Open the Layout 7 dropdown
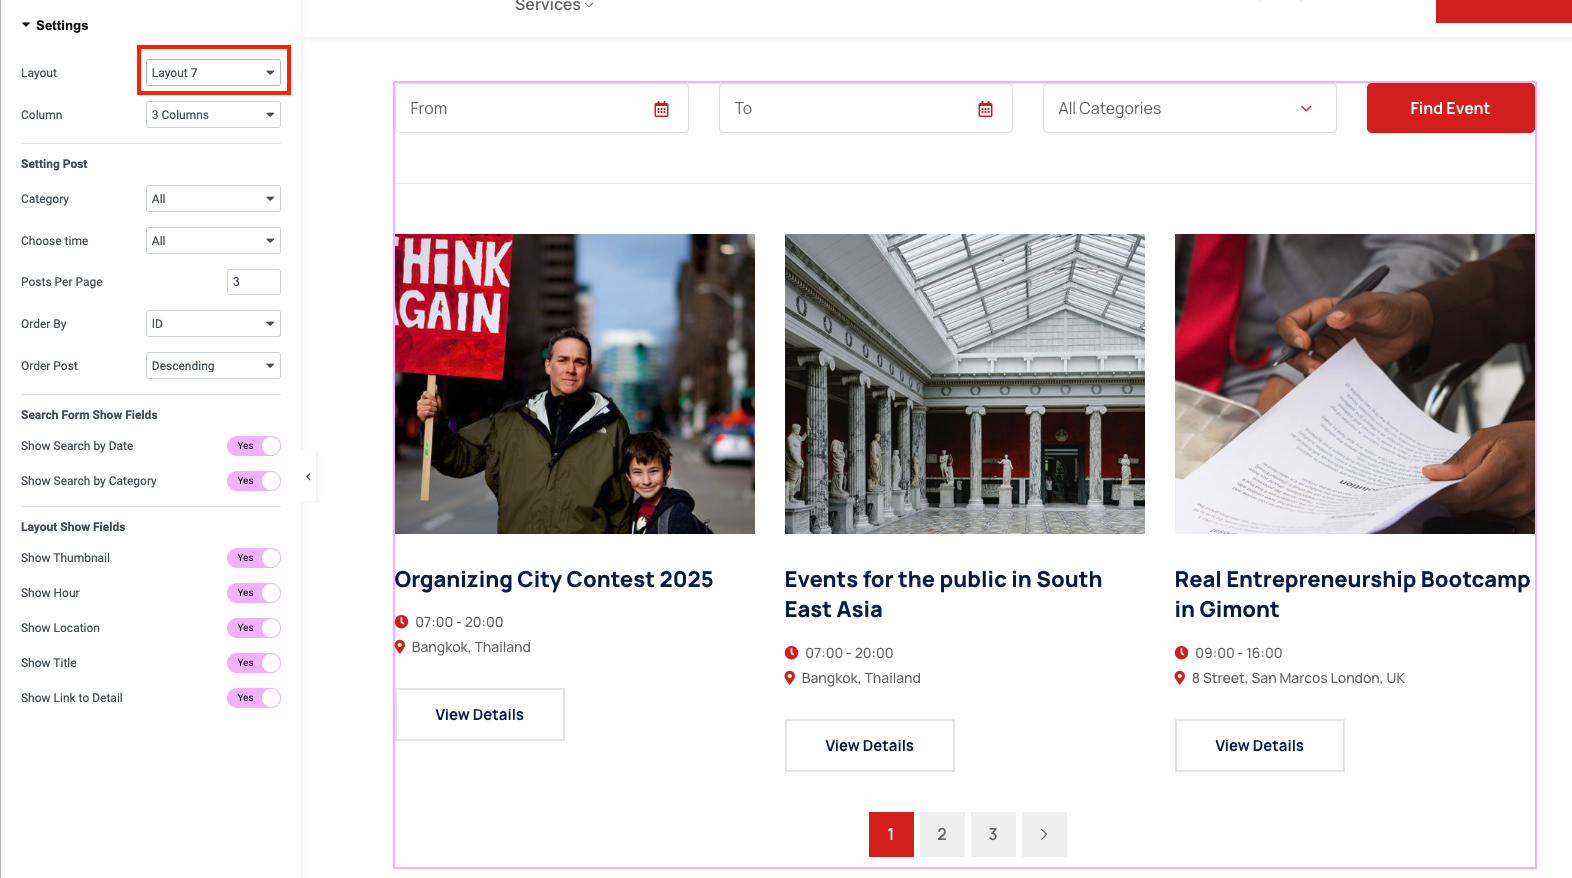1572x878 pixels. click(x=213, y=73)
